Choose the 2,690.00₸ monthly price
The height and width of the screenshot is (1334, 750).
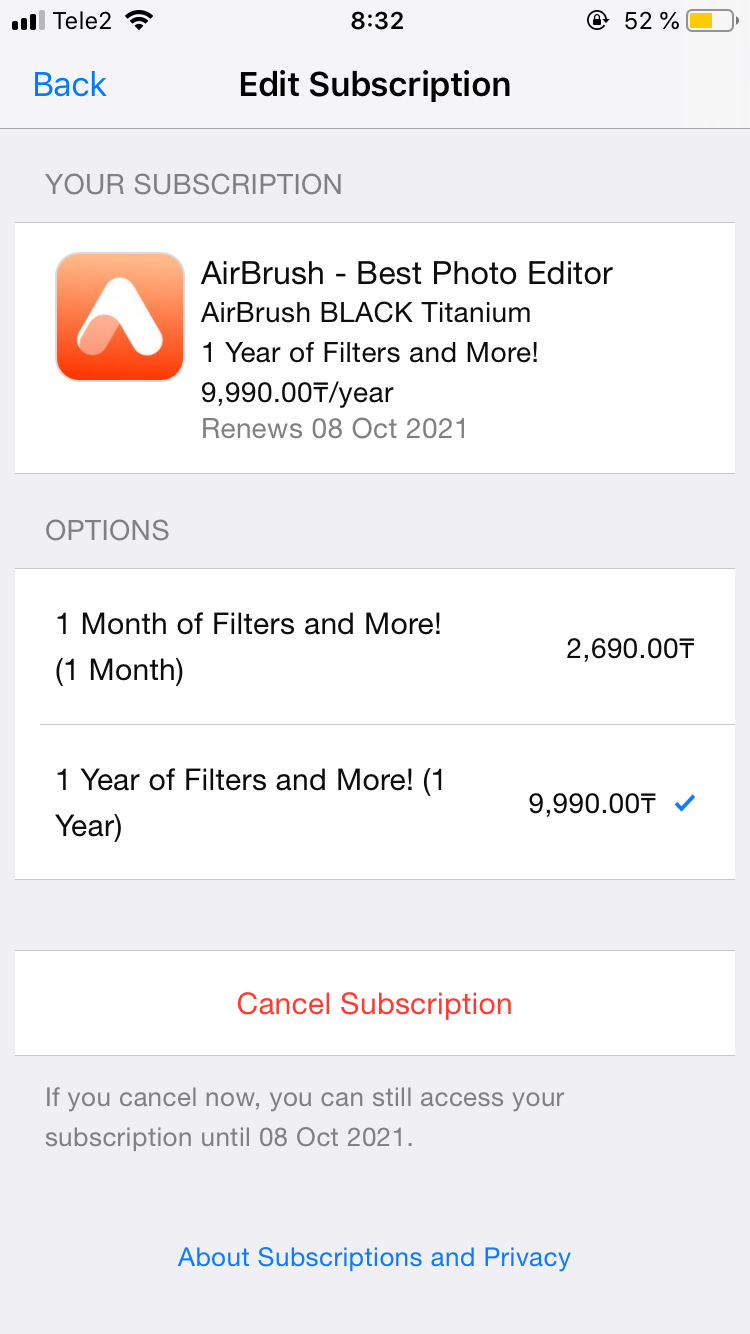click(630, 649)
